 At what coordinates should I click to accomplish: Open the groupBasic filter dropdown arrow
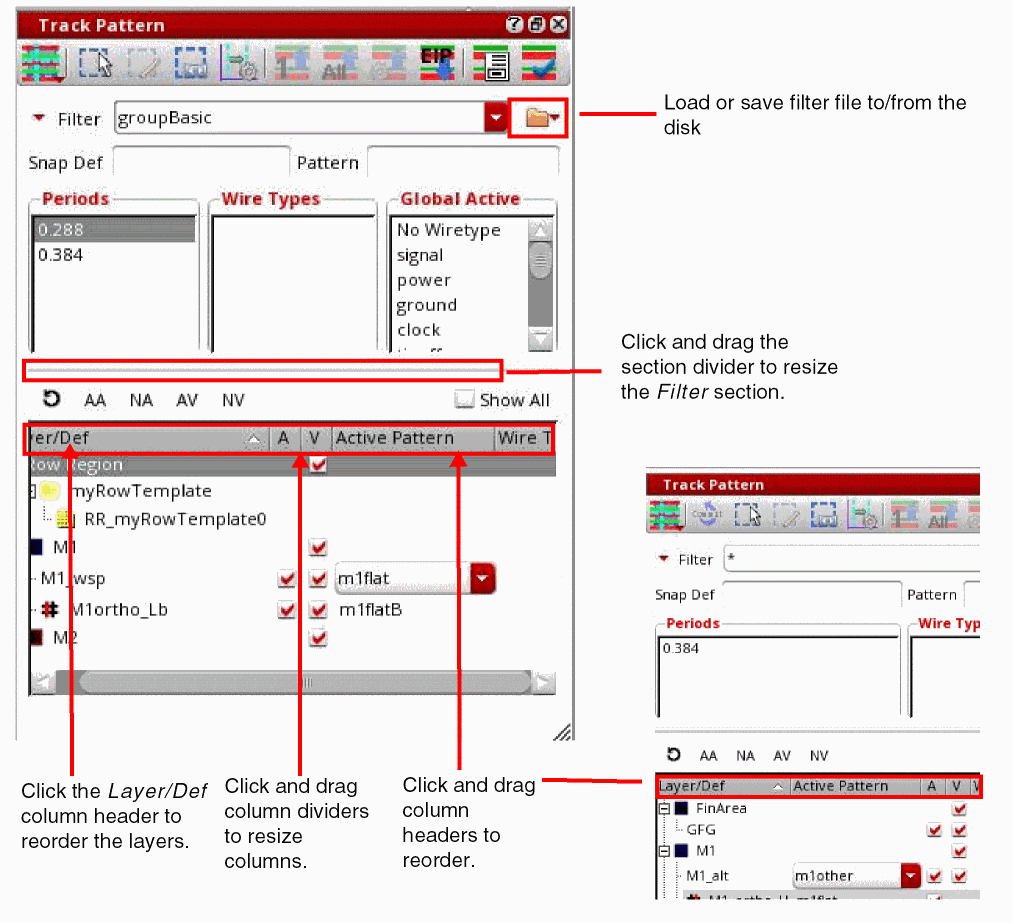click(496, 118)
